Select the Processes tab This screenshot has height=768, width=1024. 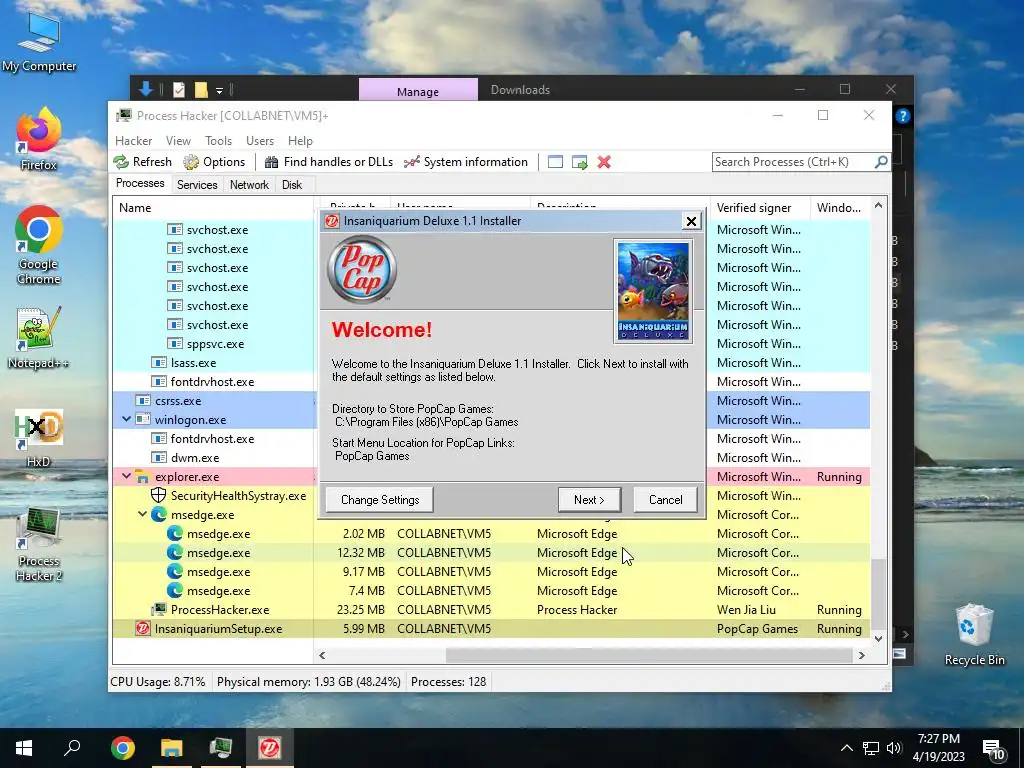coord(140,184)
